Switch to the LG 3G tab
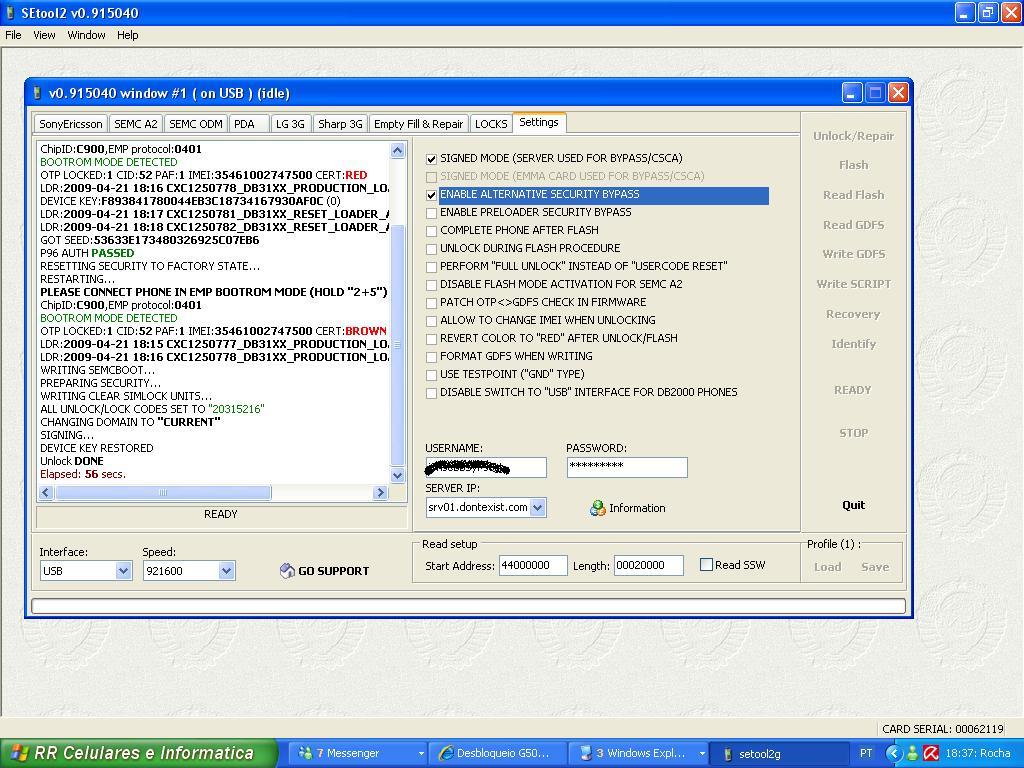Screen dimensions: 1024x768 290,123
